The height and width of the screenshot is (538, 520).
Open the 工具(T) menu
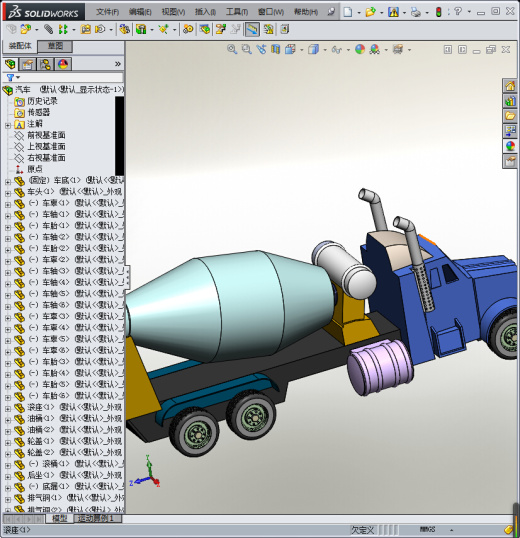(237, 12)
